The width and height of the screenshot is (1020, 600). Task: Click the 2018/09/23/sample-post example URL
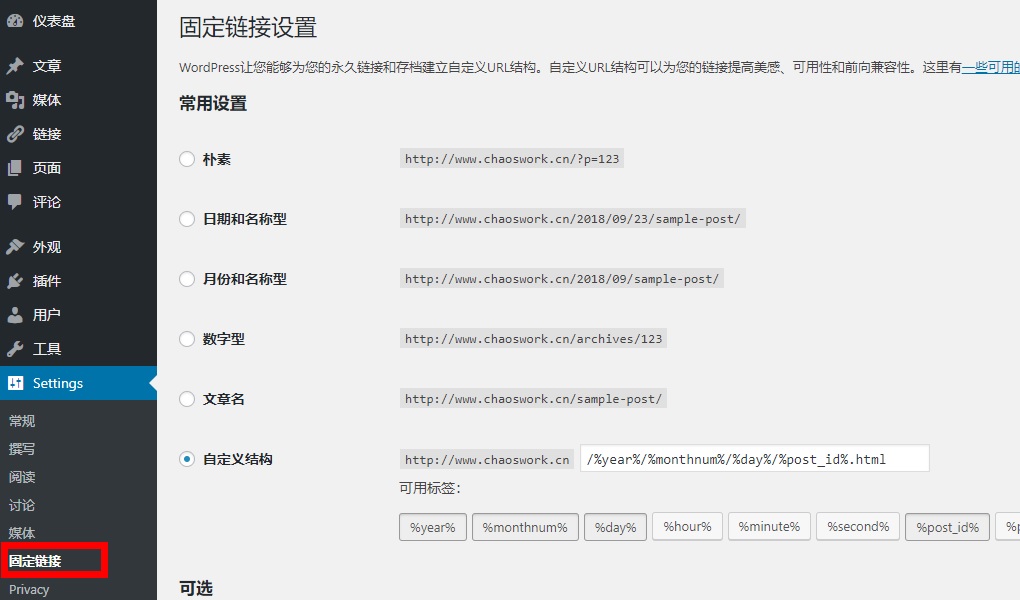coord(572,219)
